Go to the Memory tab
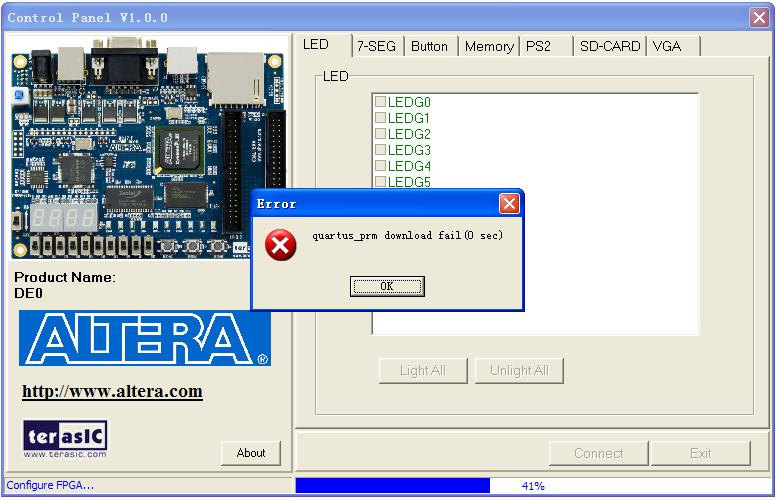Screen dimensions: 776x500 point(489,47)
